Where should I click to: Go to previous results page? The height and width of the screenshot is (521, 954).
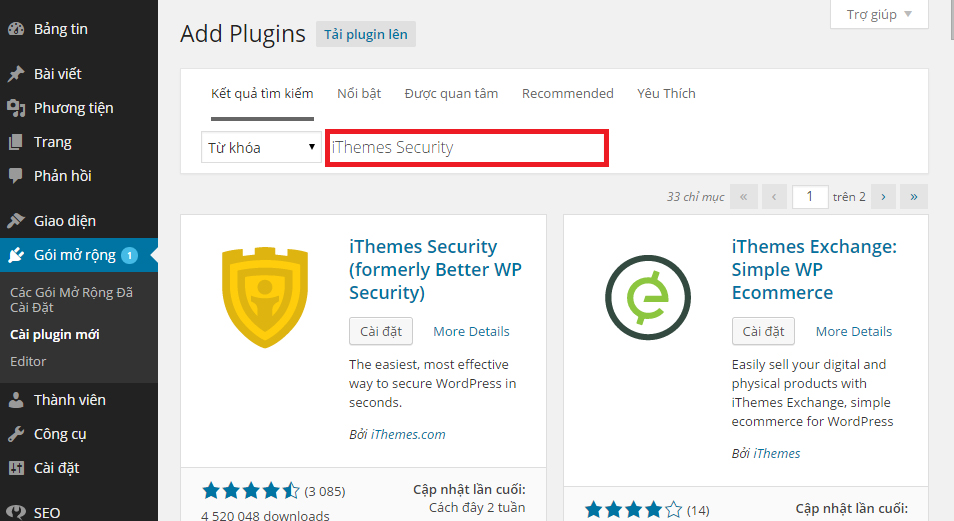(774, 197)
